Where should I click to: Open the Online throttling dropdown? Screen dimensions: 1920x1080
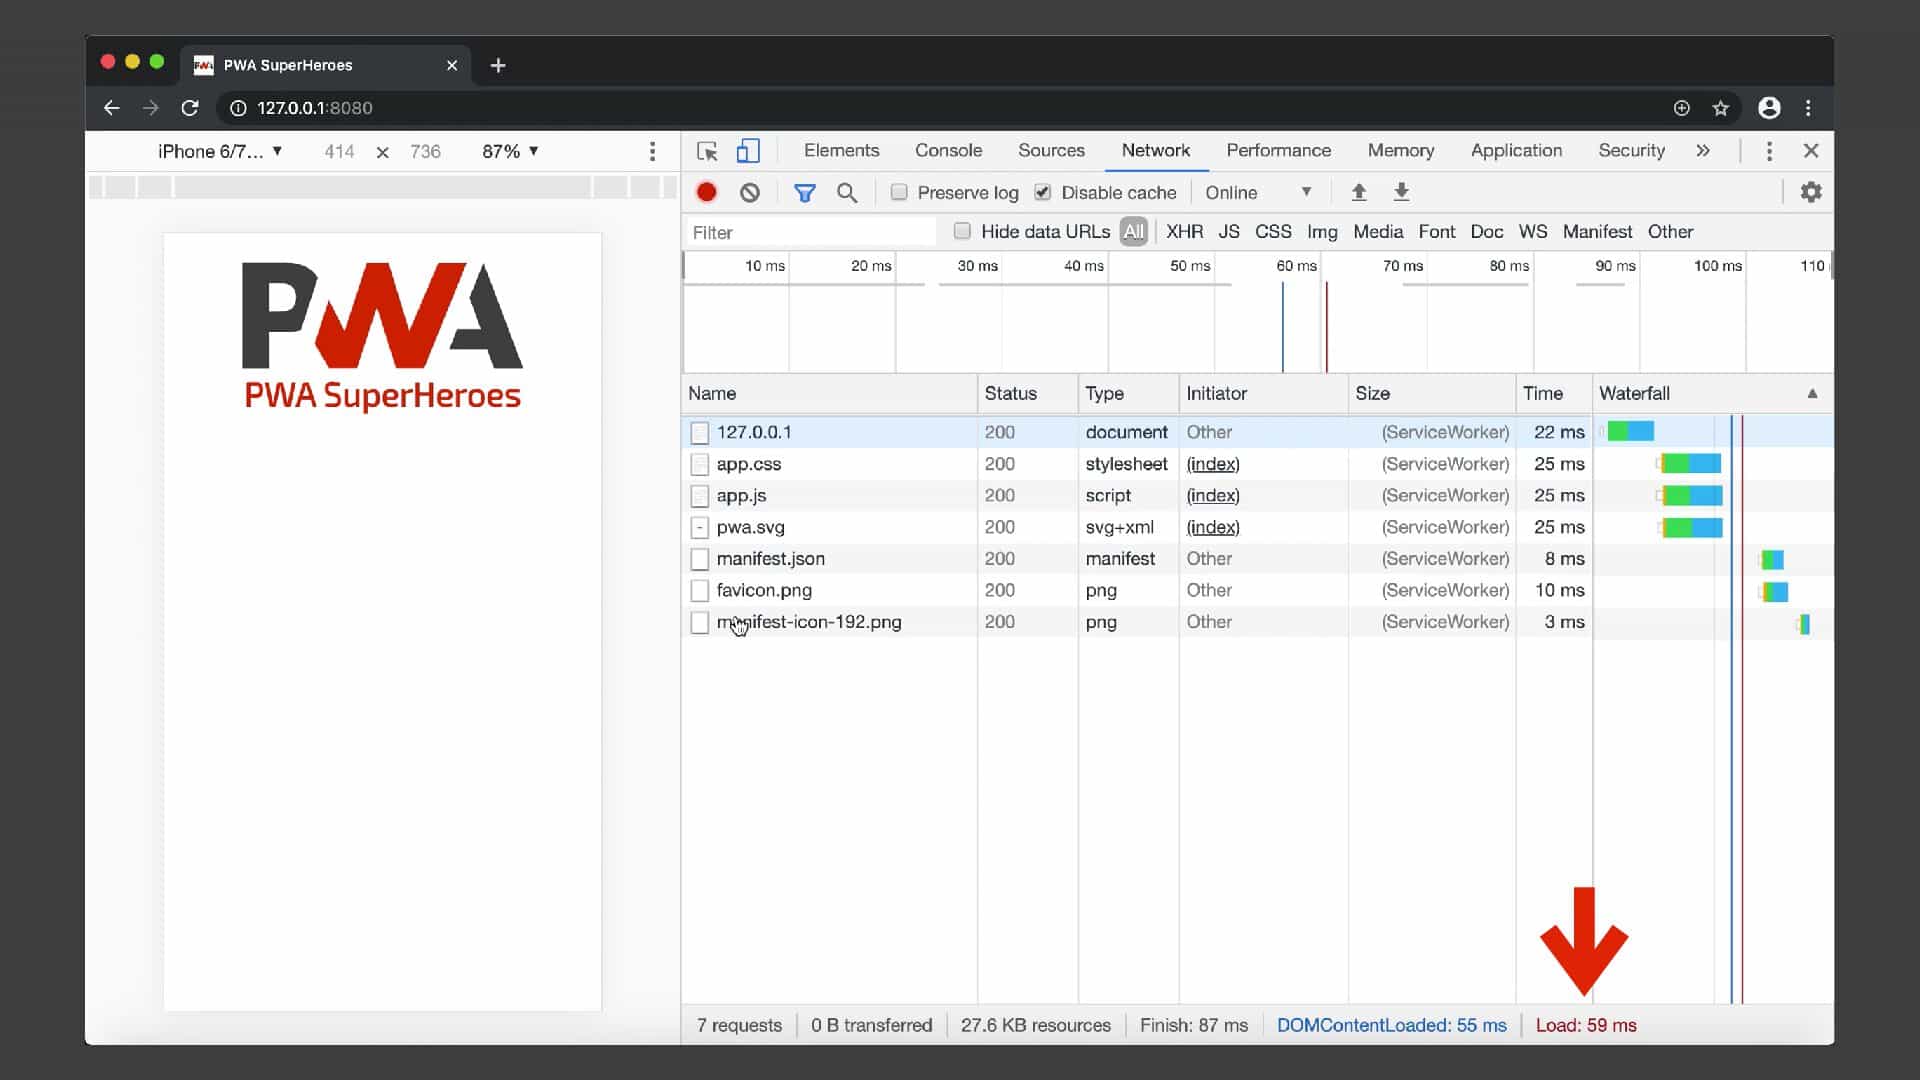(1258, 192)
